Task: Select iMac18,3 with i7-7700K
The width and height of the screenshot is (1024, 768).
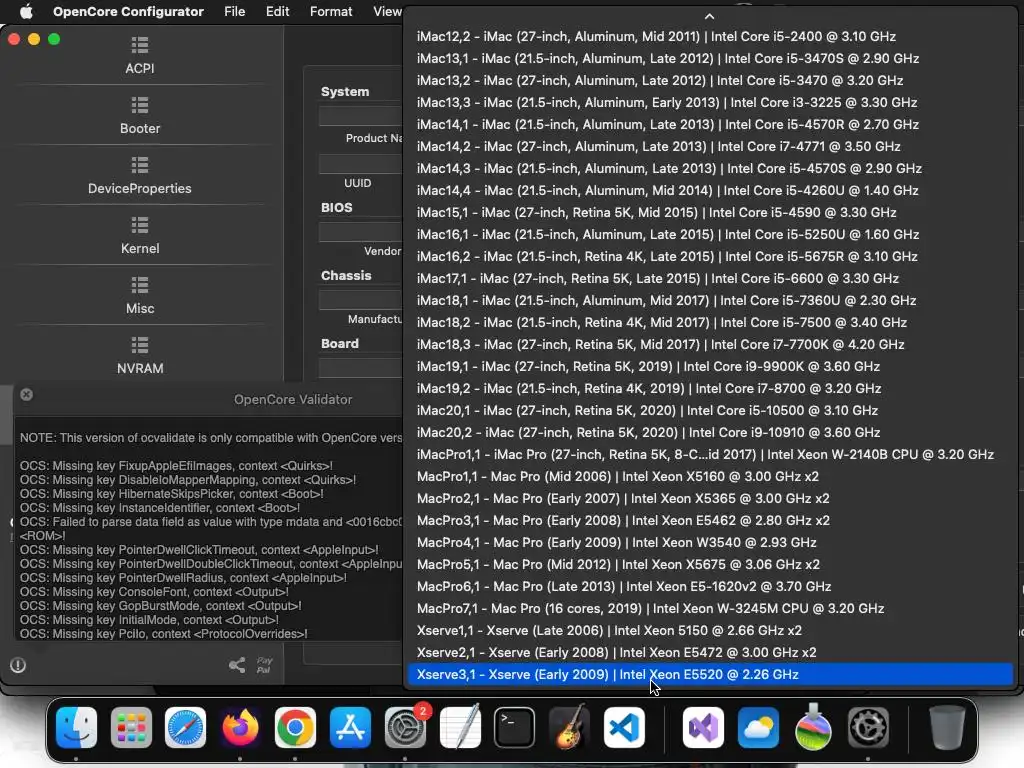Action: pyautogui.click(x=710, y=344)
